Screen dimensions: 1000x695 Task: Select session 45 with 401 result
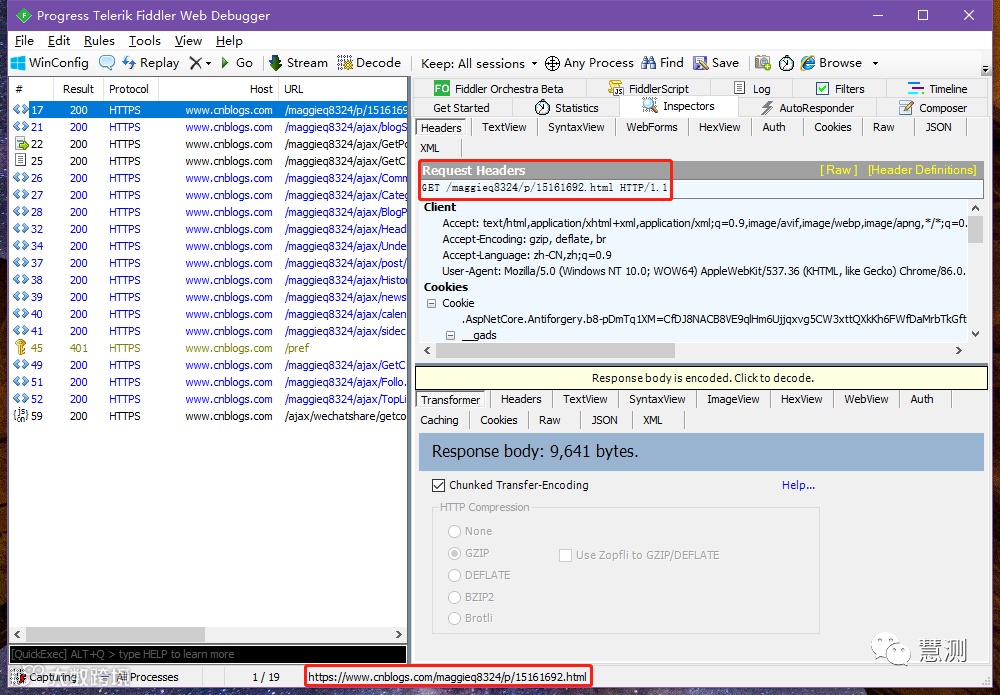click(208, 348)
